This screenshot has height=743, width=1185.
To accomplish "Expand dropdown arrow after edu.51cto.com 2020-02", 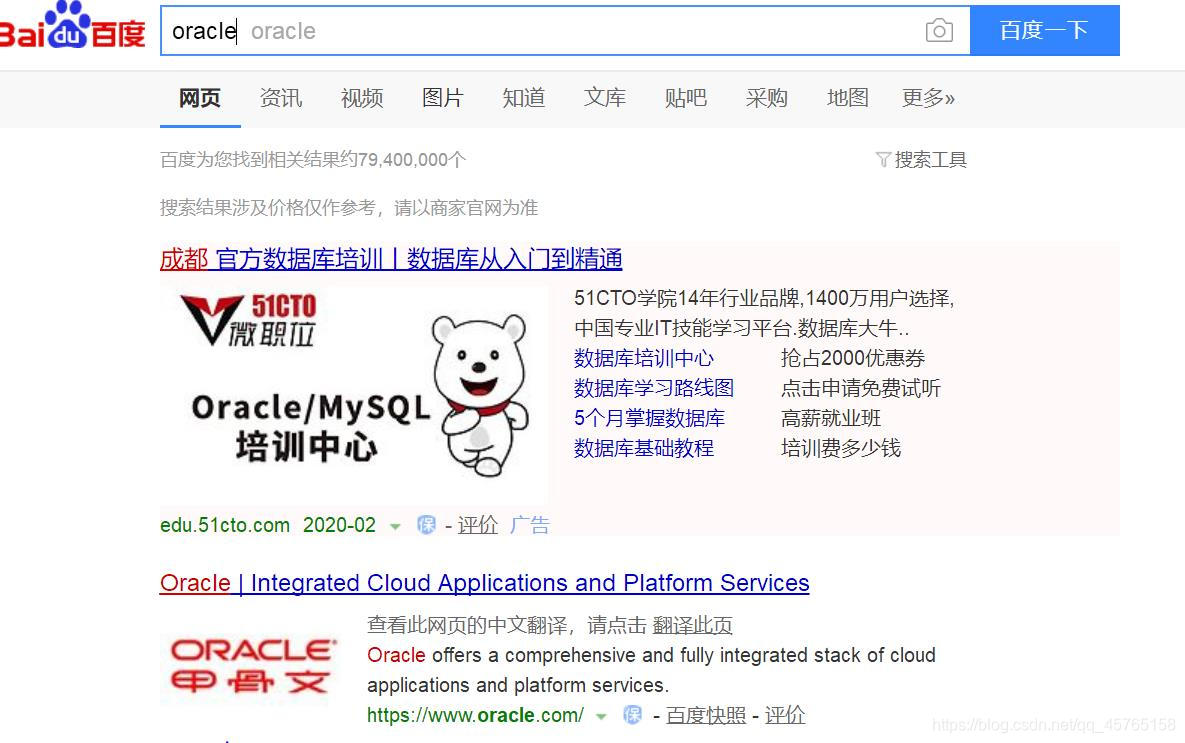I will [395, 526].
